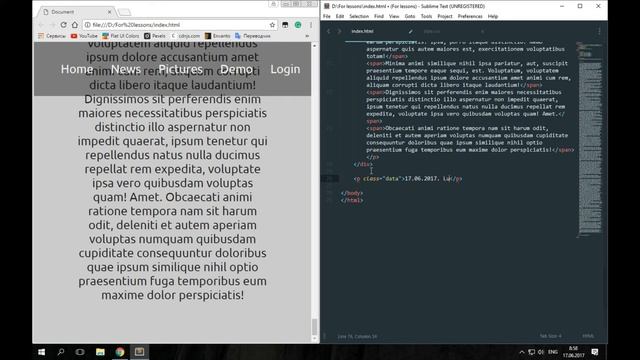Click back tab arrow in Sublime
This screenshot has width=640, height=360.
tap(329, 31)
